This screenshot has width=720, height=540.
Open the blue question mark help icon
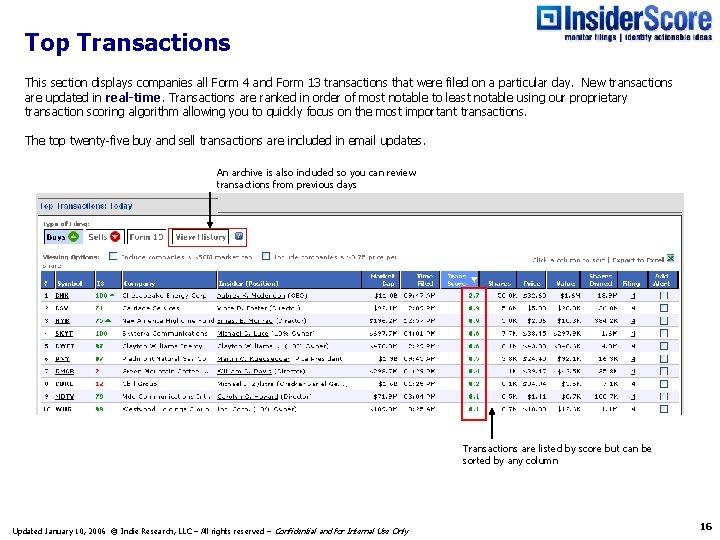click(239, 236)
